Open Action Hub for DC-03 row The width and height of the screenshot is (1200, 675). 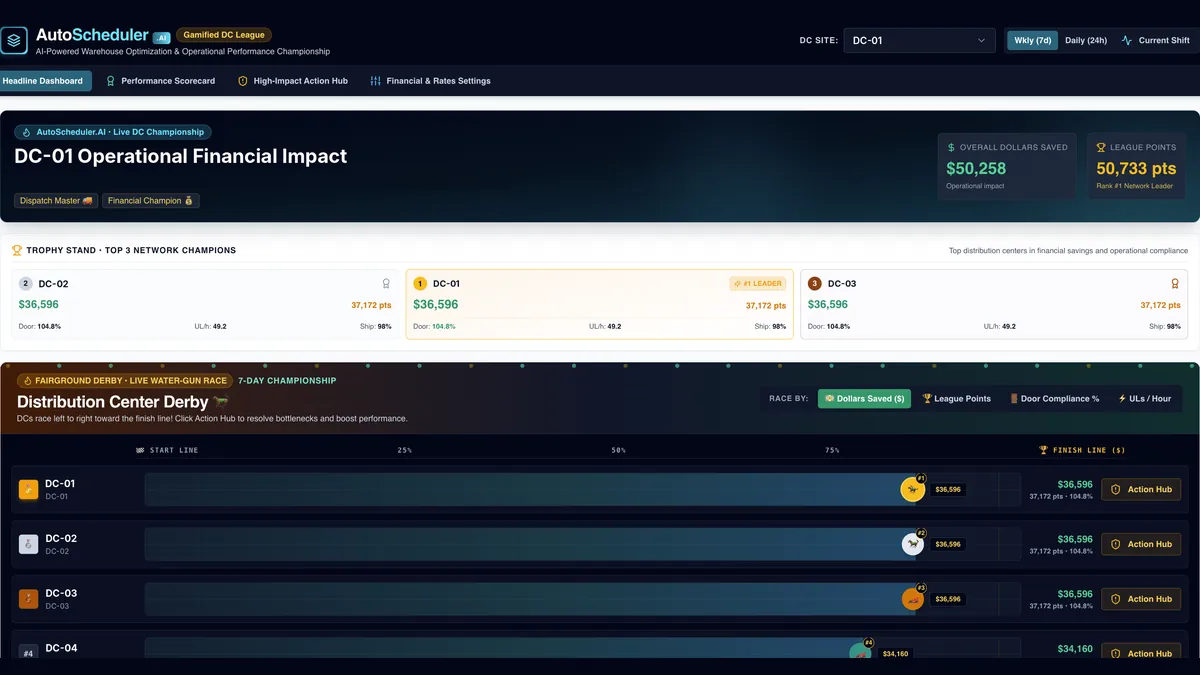pyautogui.click(x=1141, y=599)
